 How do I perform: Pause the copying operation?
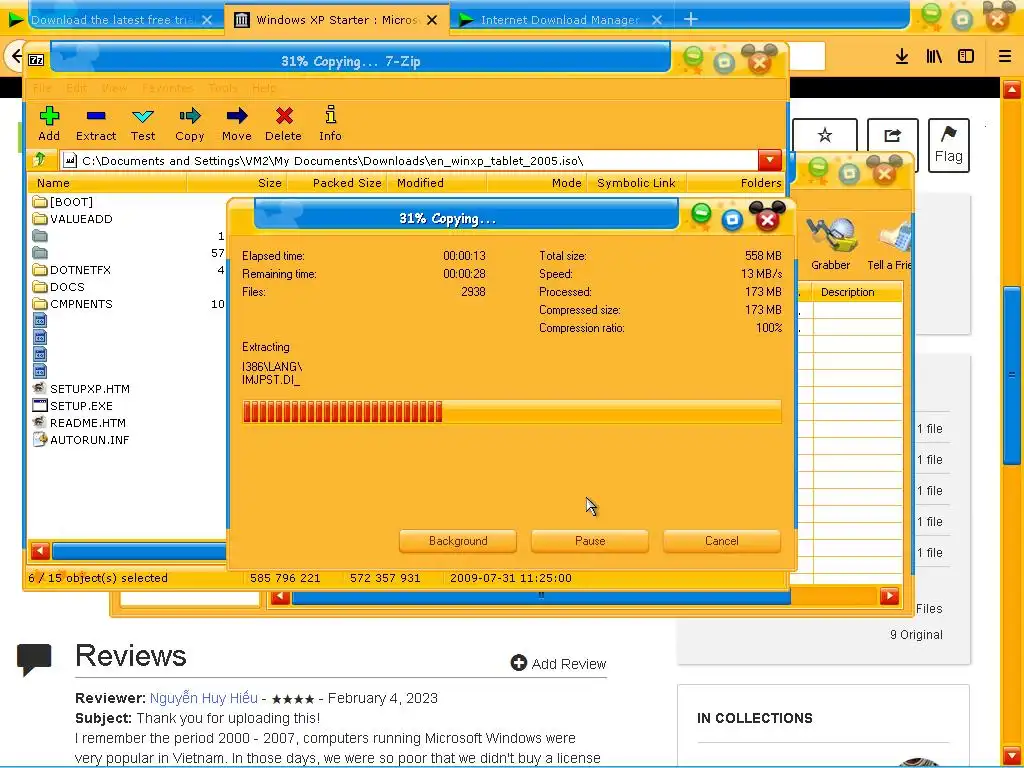tap(590, 541)
